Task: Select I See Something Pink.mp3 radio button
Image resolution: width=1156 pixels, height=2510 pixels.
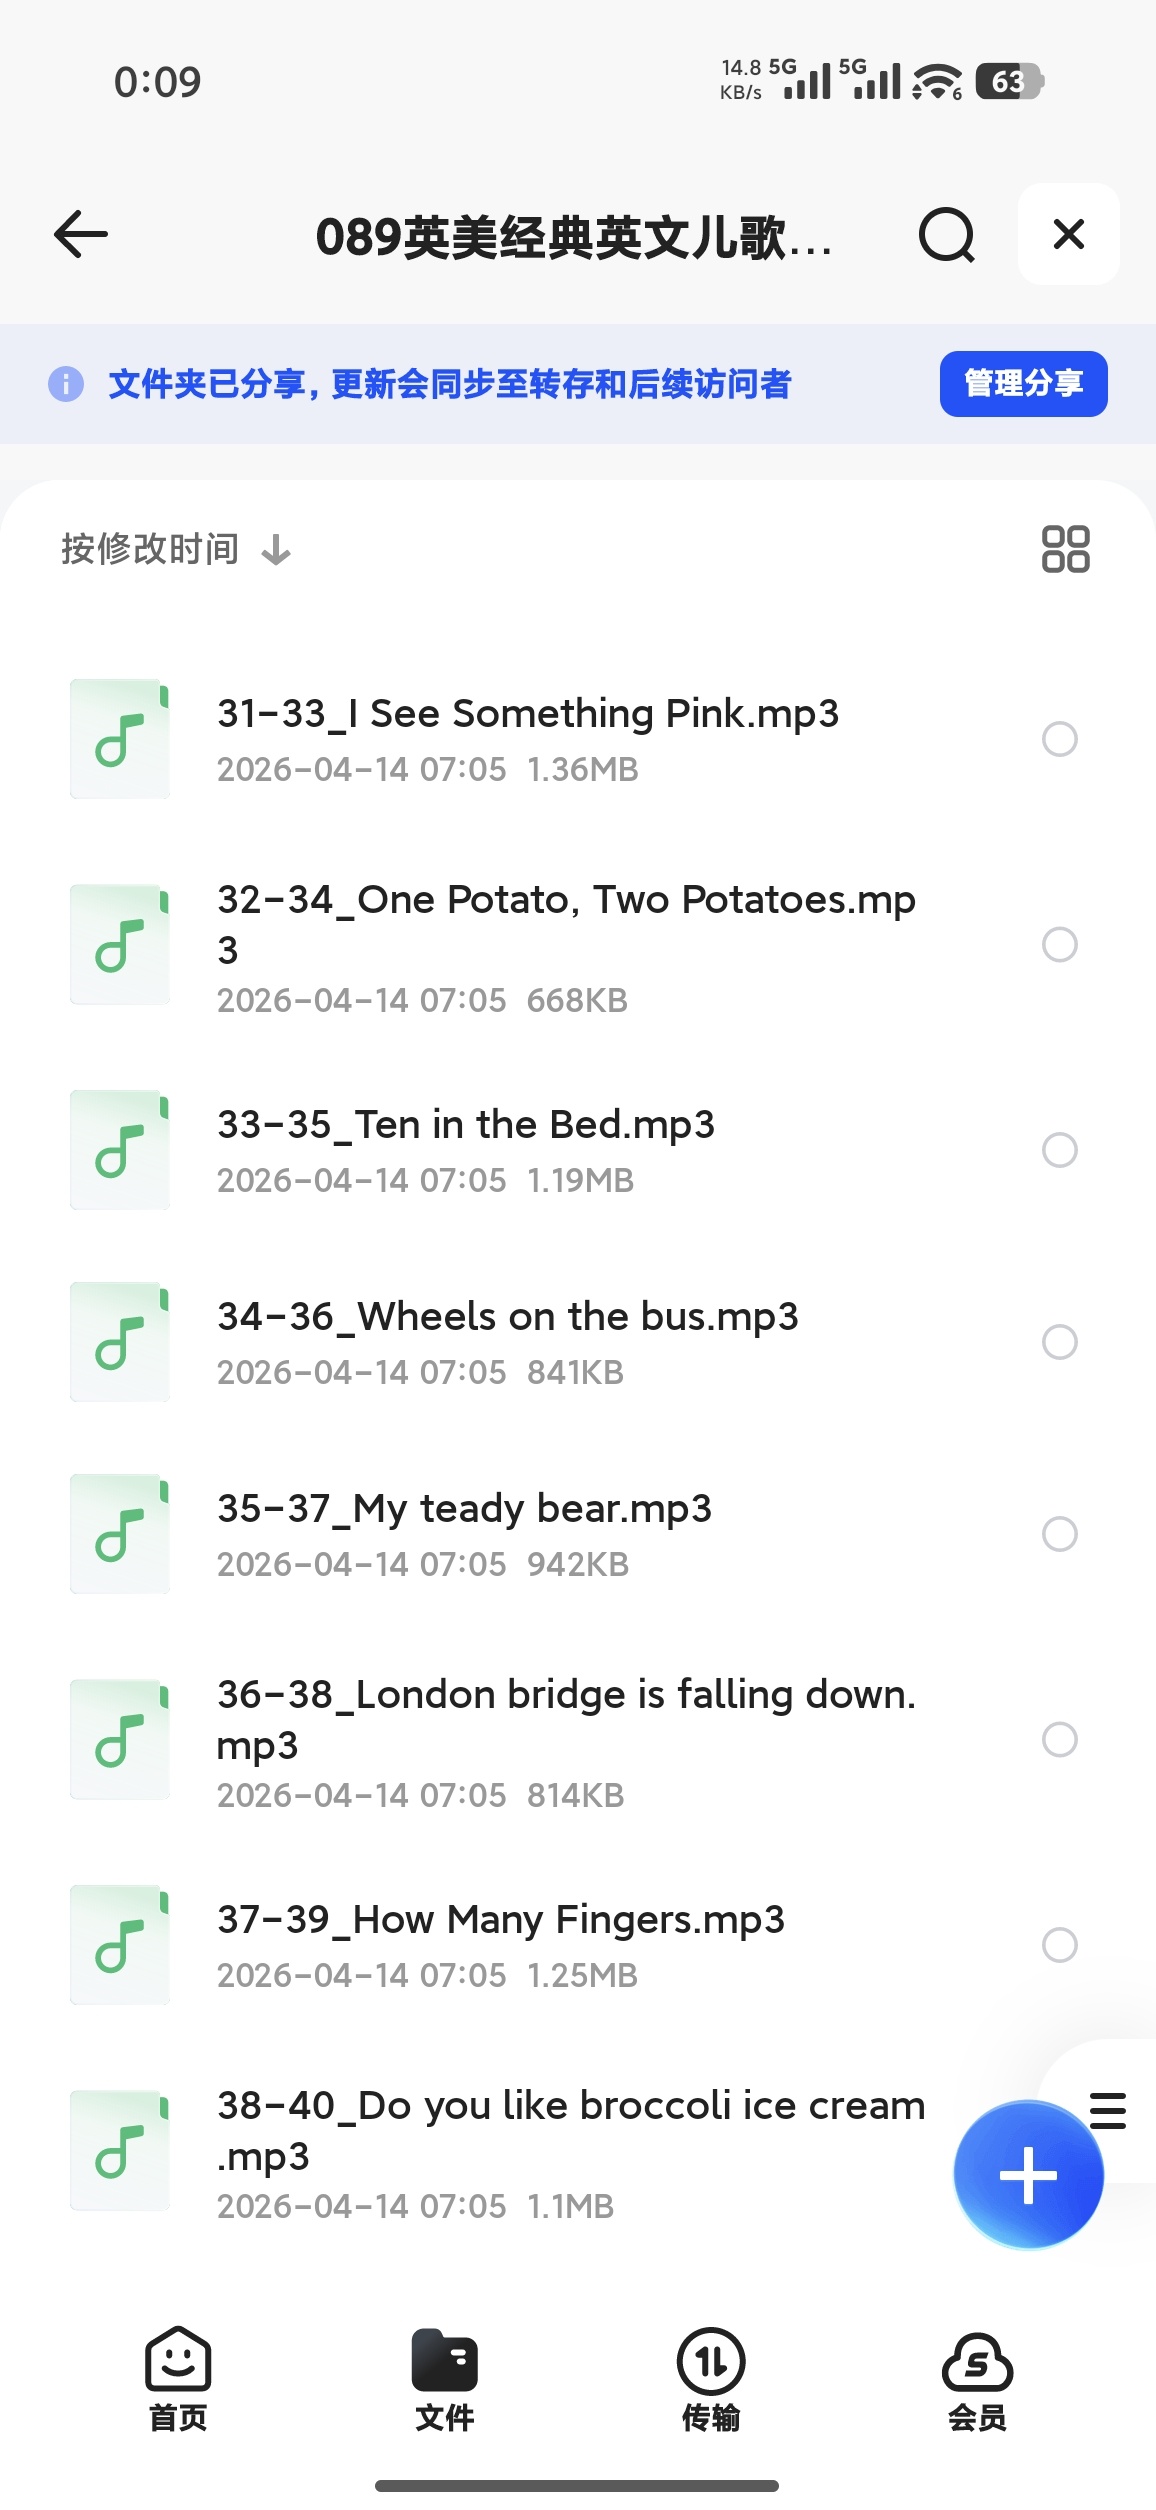Action: [1060, 739]
